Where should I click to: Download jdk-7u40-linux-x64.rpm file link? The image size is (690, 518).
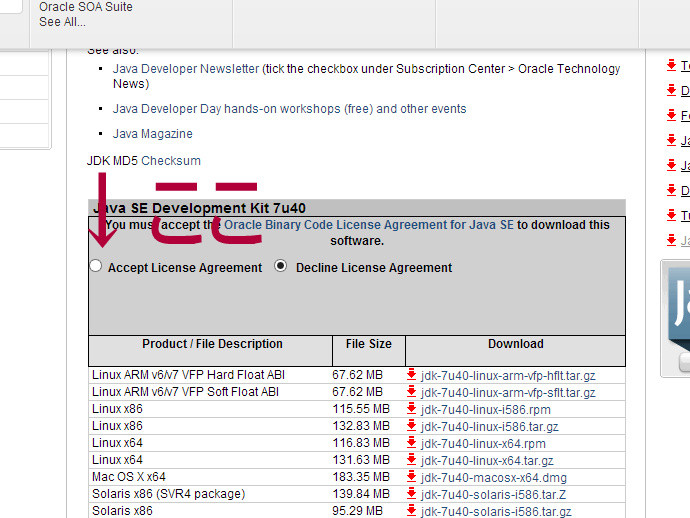(483, 444)
